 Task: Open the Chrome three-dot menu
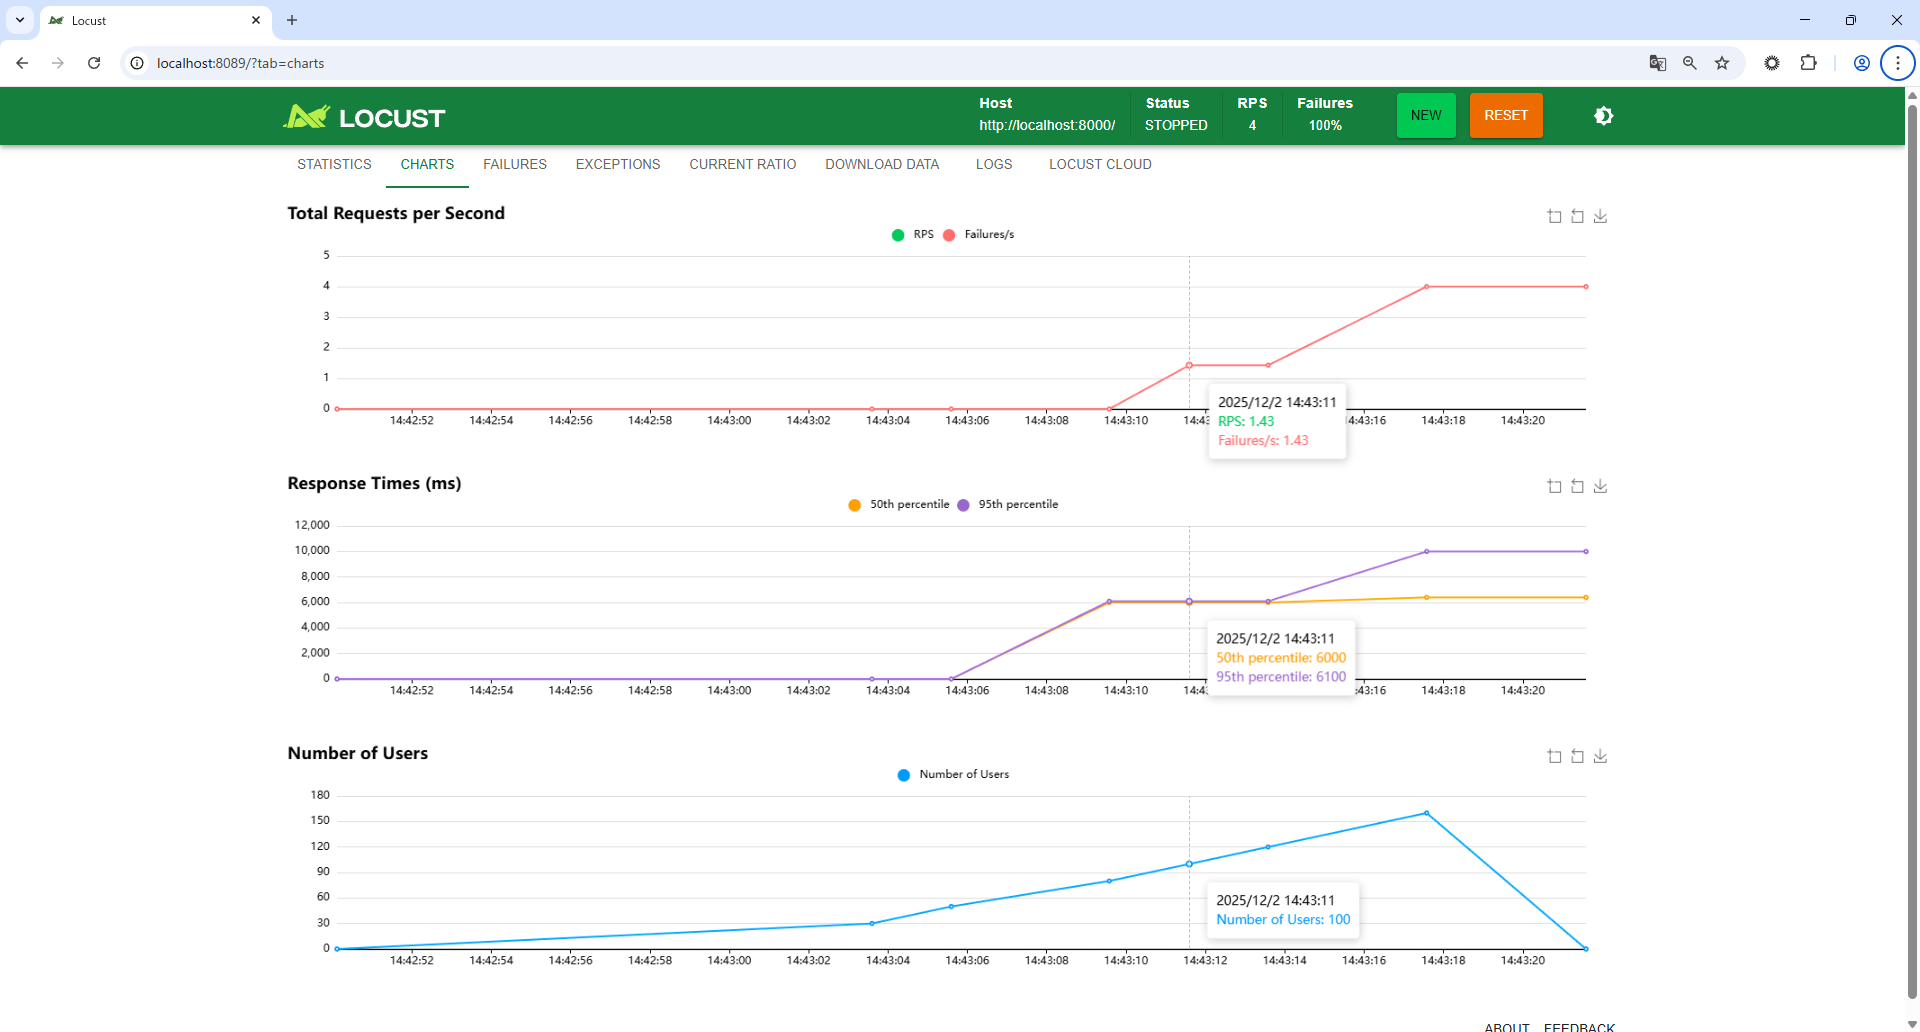1897,62
